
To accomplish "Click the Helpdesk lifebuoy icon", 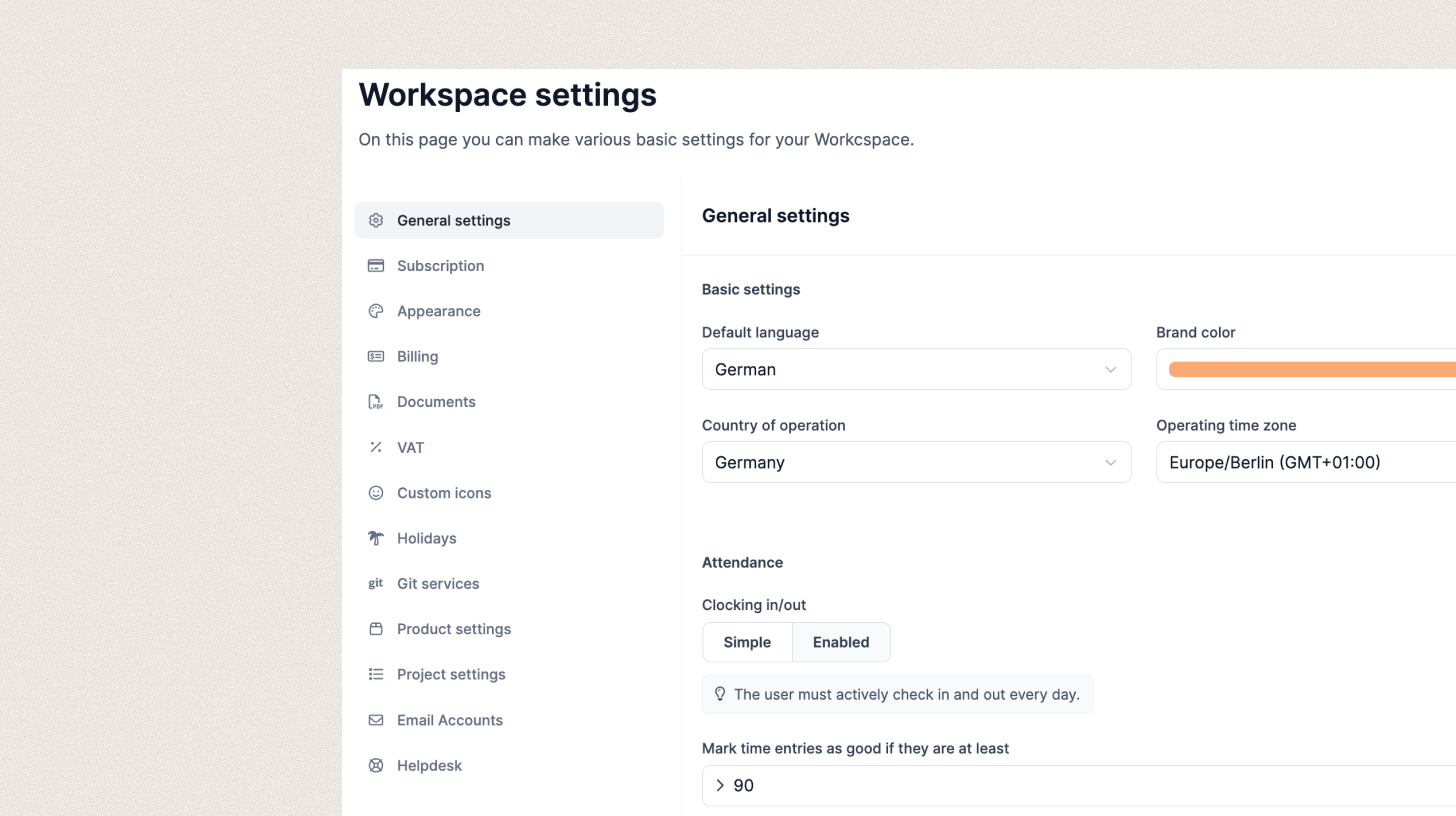I will point(376,766).
